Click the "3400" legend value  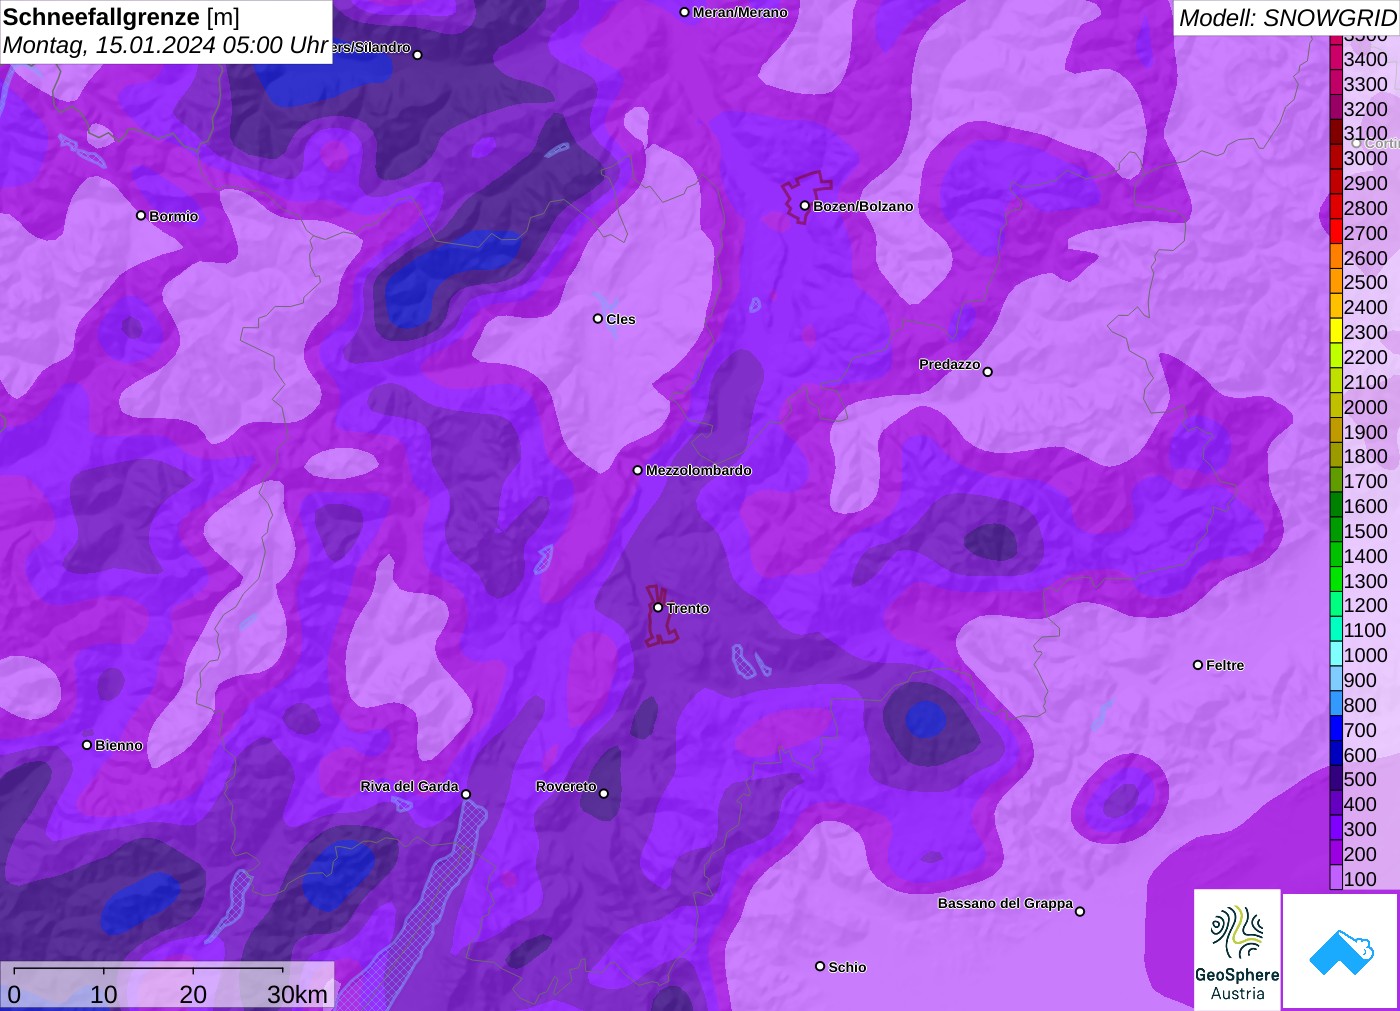(x=1365, y=59)
